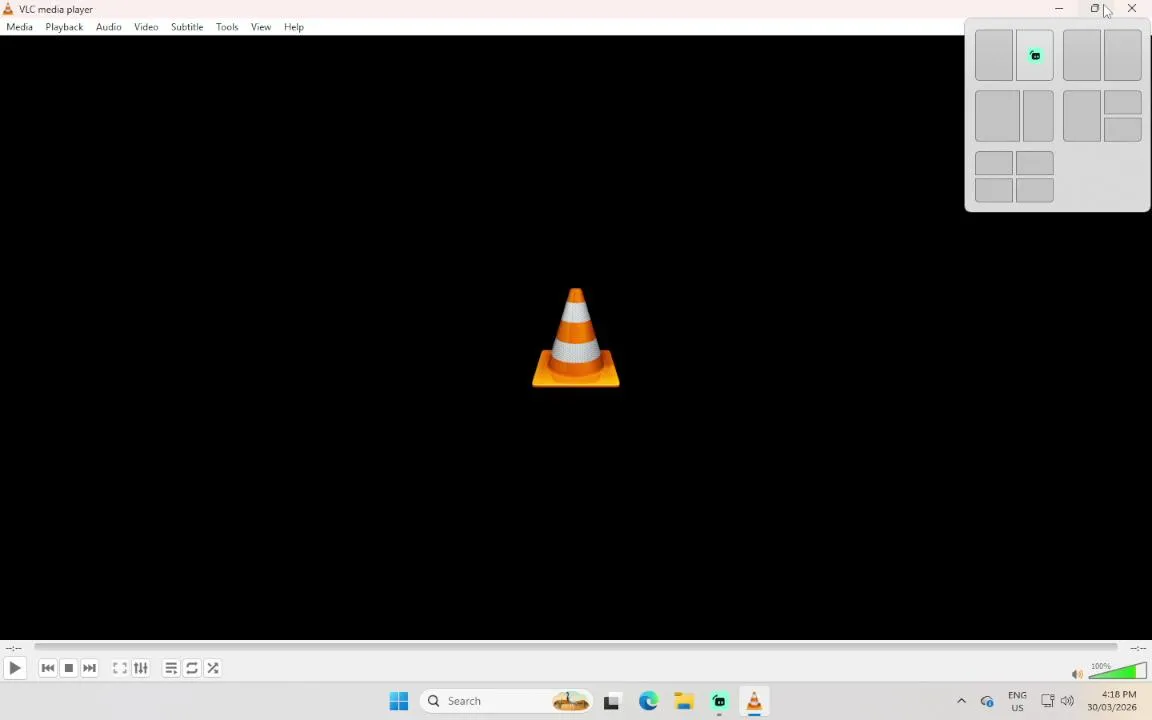The height and width of the screenshot is (720, 1152).
Task: Snap to bottom-right quadrant of four-zone grid
Action: 1034,190
